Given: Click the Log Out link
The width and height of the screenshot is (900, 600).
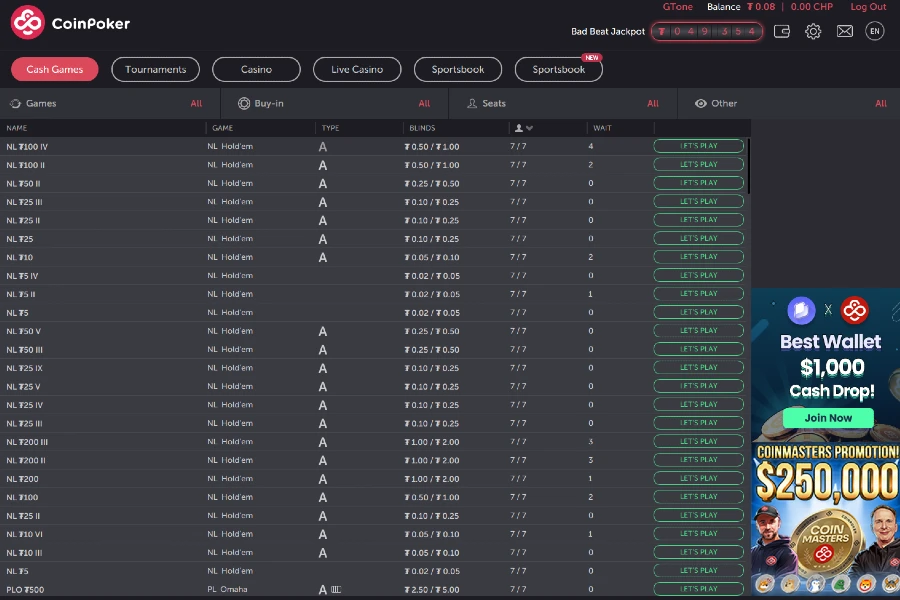Looking at the screenshot, I should tap(868, 7).
